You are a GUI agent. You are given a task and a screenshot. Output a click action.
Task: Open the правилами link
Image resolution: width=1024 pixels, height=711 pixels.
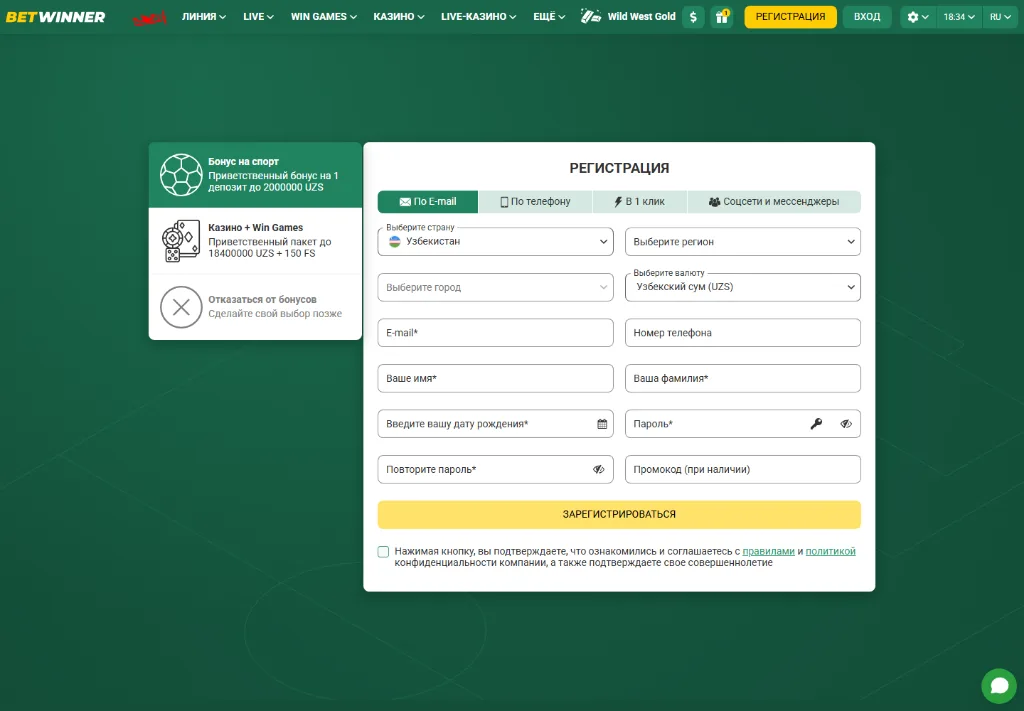(769, 551)
